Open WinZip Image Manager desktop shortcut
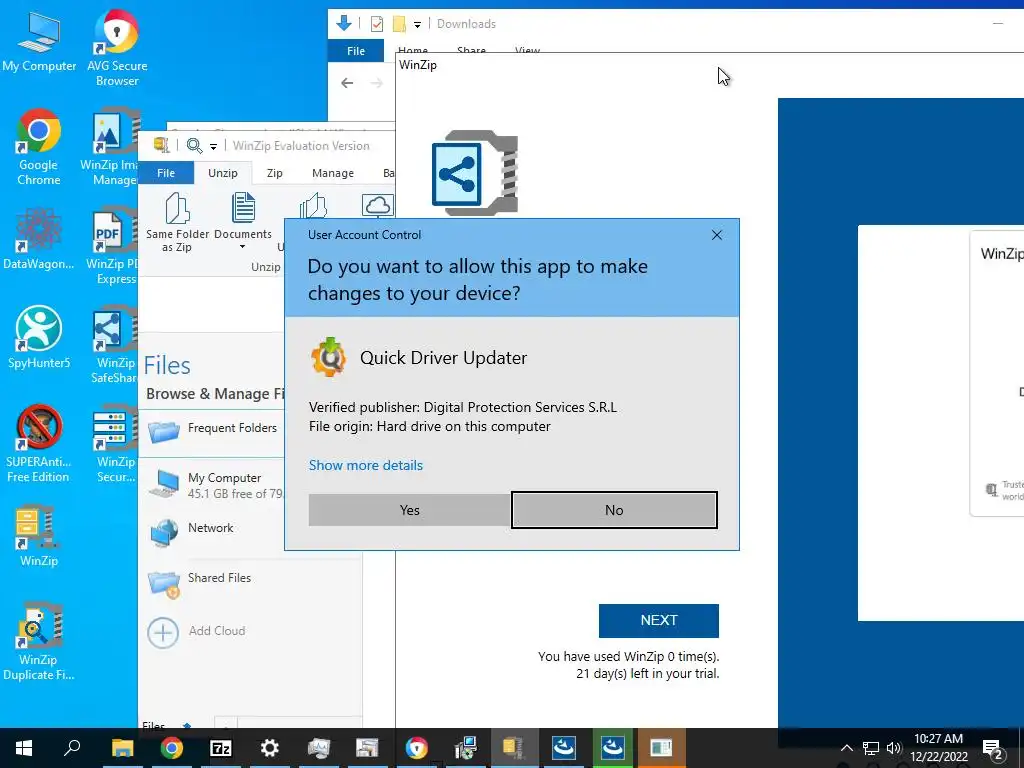1024x768 pixels. pyautogui.click(x=111, y=147)
